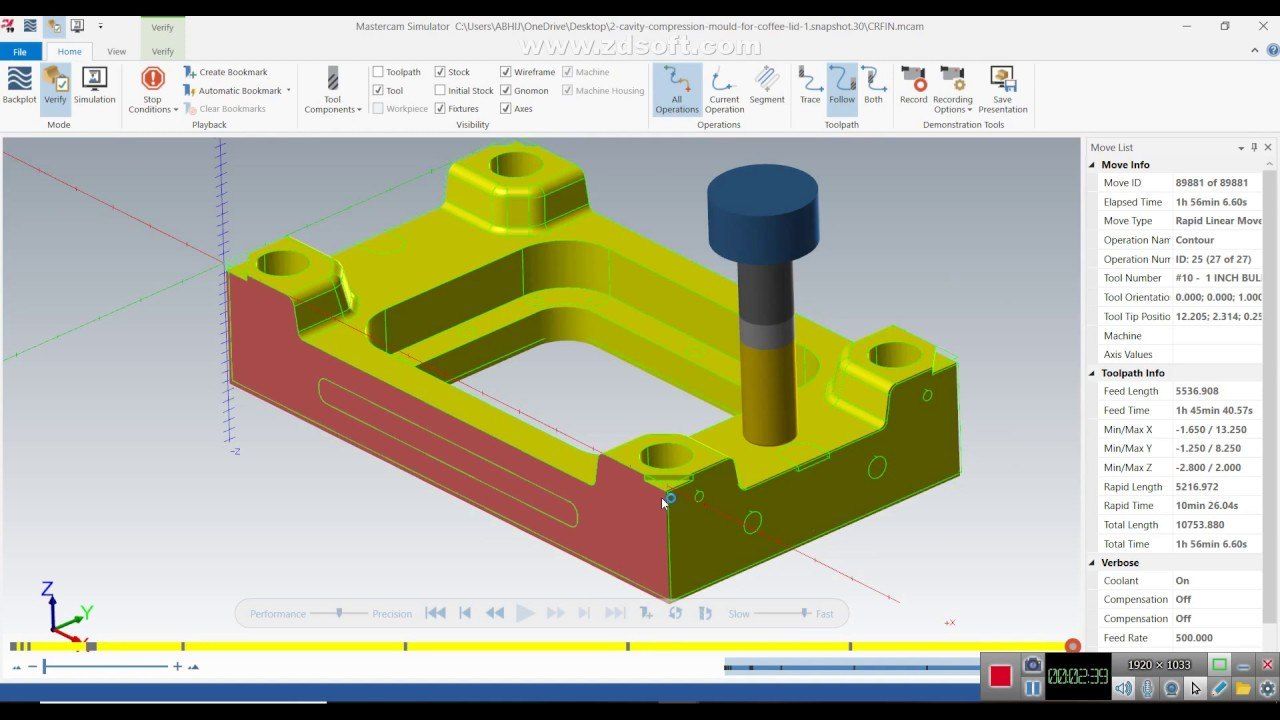Viewport: 1280px width, 720px height.
Task: Adjust the Performance-Precision slider
Action: (339, 613)
